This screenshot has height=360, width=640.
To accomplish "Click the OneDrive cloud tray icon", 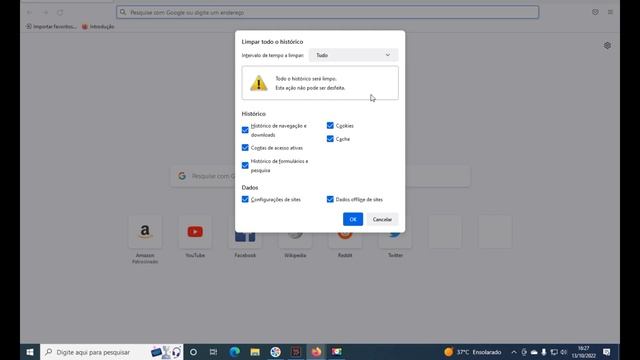I will tap(534, 352).
